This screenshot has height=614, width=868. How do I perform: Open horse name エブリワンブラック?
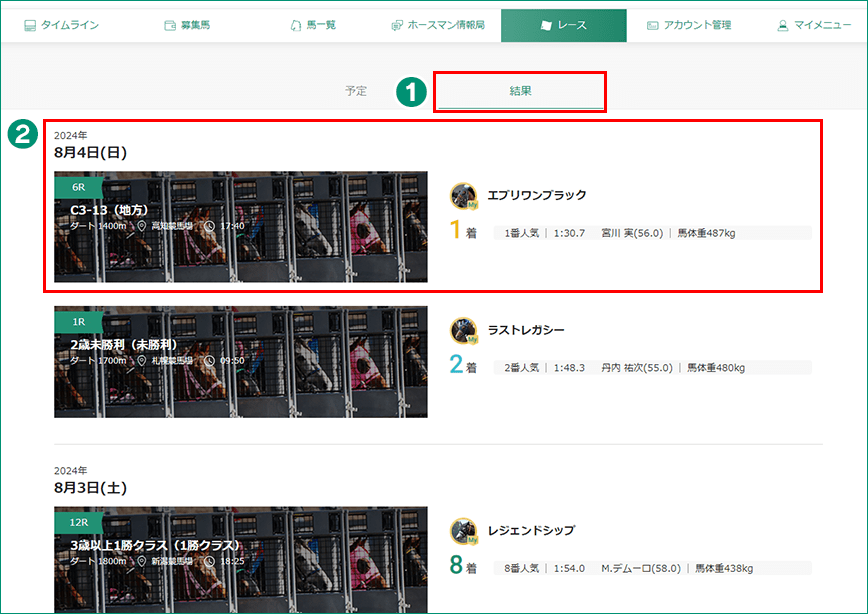click(x=536, y=195)
